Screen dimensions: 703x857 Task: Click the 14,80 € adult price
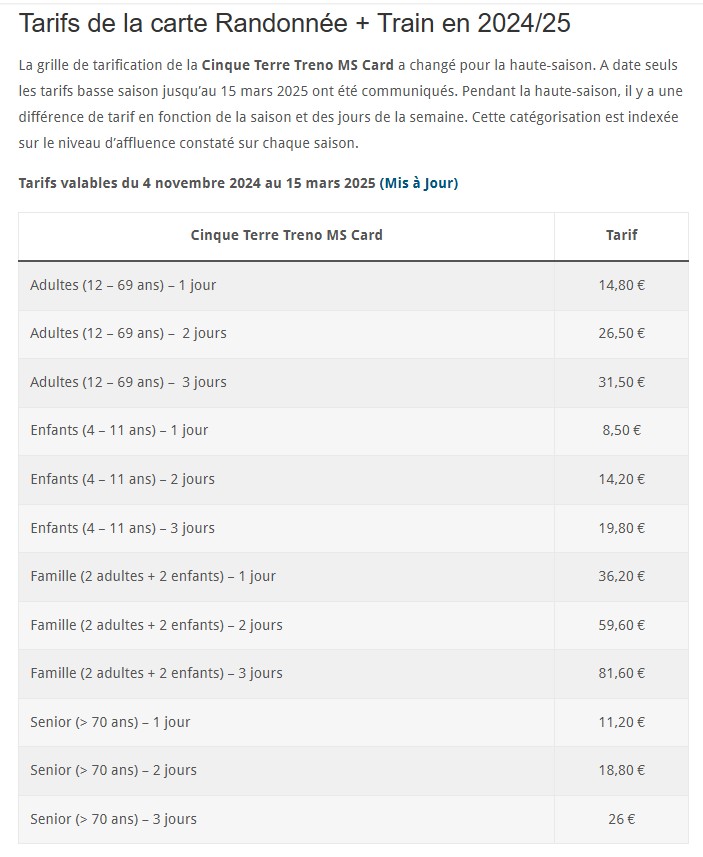pyautogui.click(x=622, y=286)
